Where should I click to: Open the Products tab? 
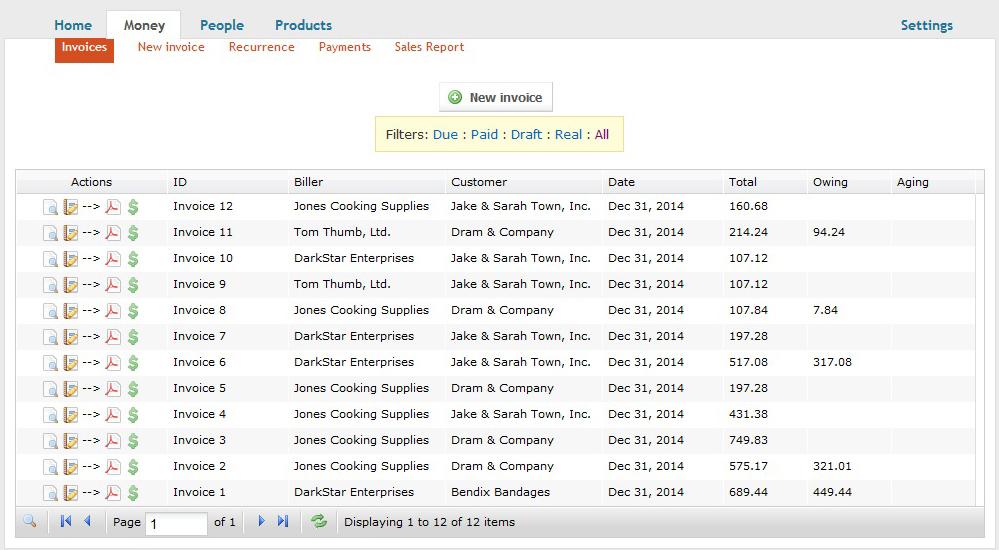point(303,25)
